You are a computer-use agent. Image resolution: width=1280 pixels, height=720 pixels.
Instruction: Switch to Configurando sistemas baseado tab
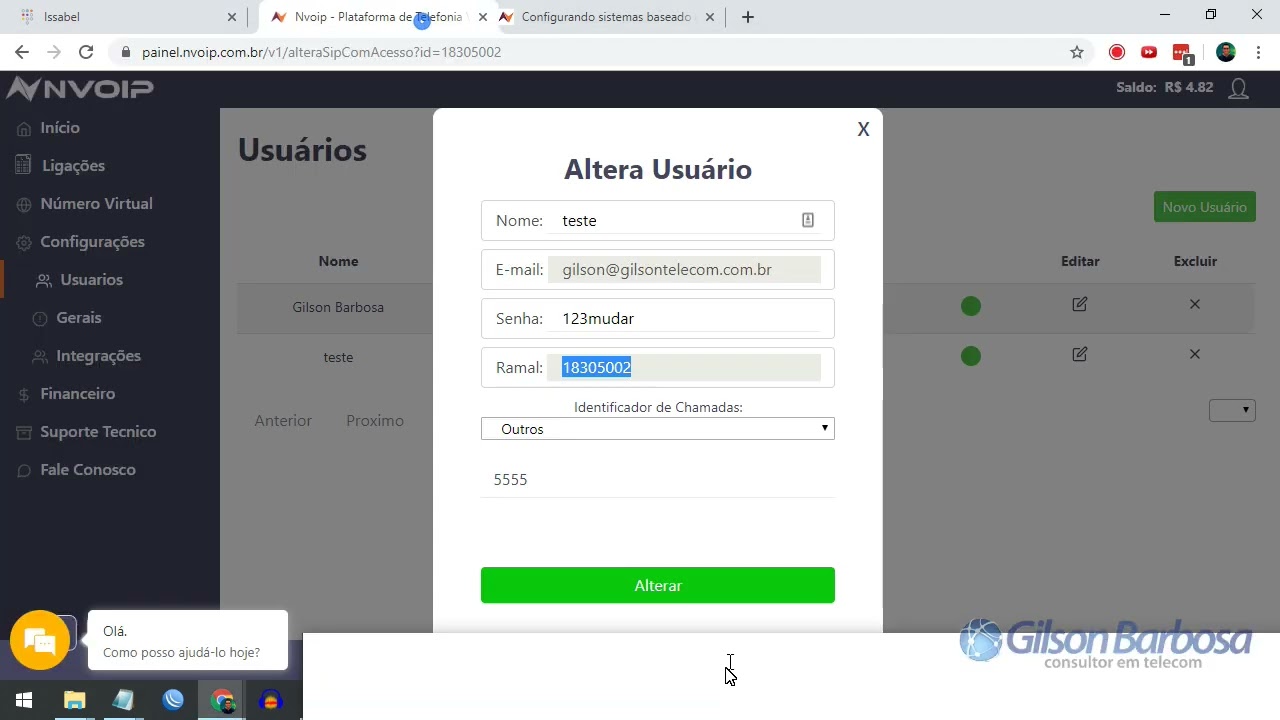click(610, 17)
